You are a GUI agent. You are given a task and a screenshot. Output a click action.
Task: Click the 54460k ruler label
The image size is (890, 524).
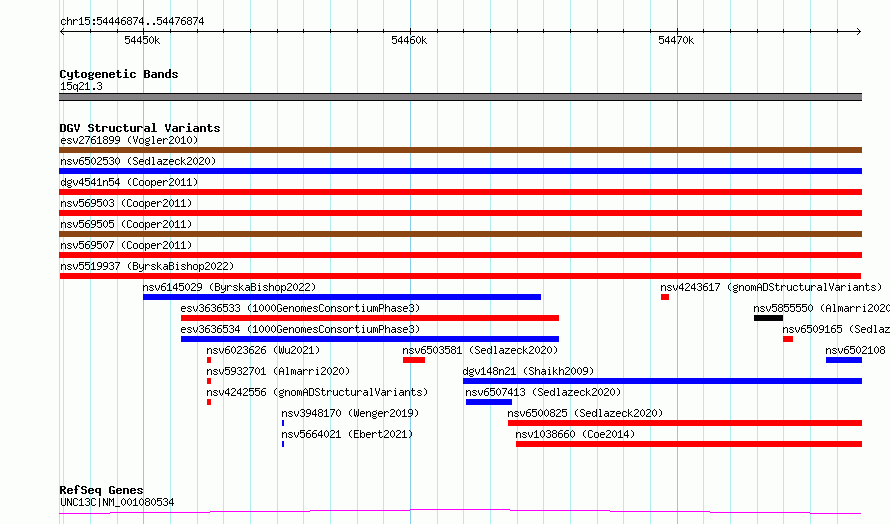pos(409,40)
